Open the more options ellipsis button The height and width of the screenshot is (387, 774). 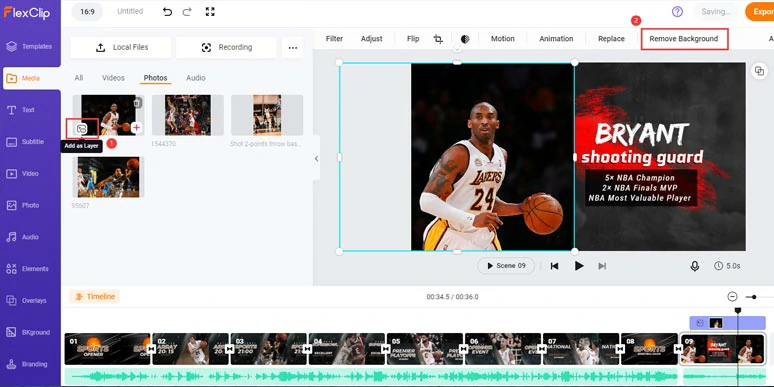point(293,47)
